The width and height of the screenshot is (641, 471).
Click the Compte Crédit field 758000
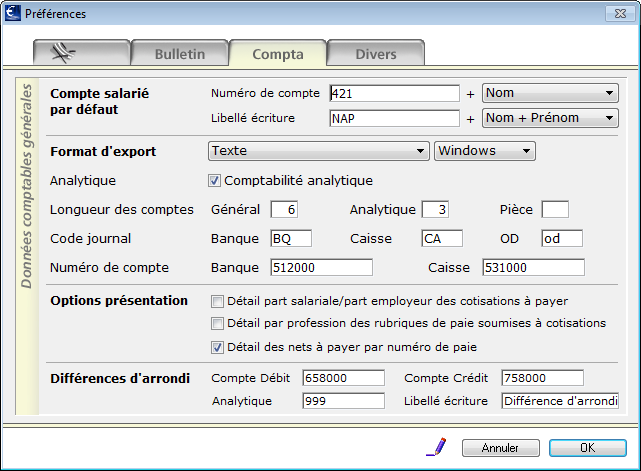[x=542, y=378]
